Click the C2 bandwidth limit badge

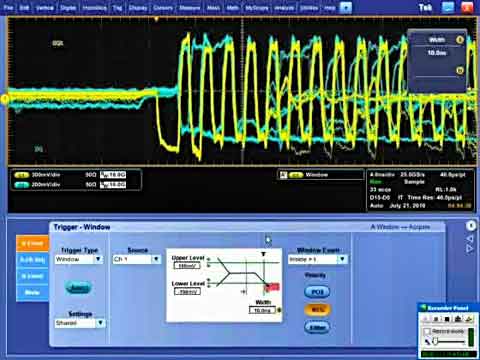113,185
